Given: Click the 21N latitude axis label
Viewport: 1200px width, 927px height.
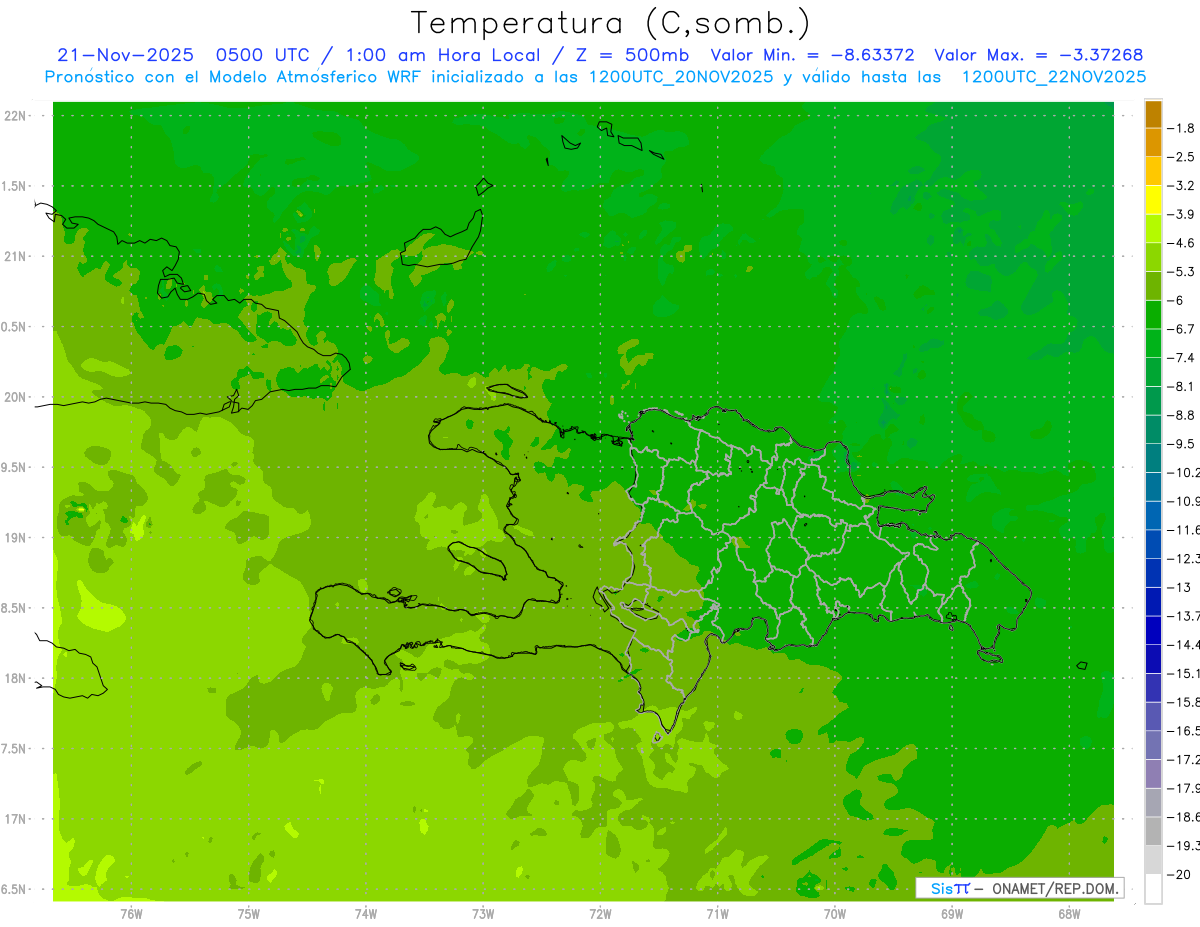Looking at the screenshot, I should tap(17, 256).
